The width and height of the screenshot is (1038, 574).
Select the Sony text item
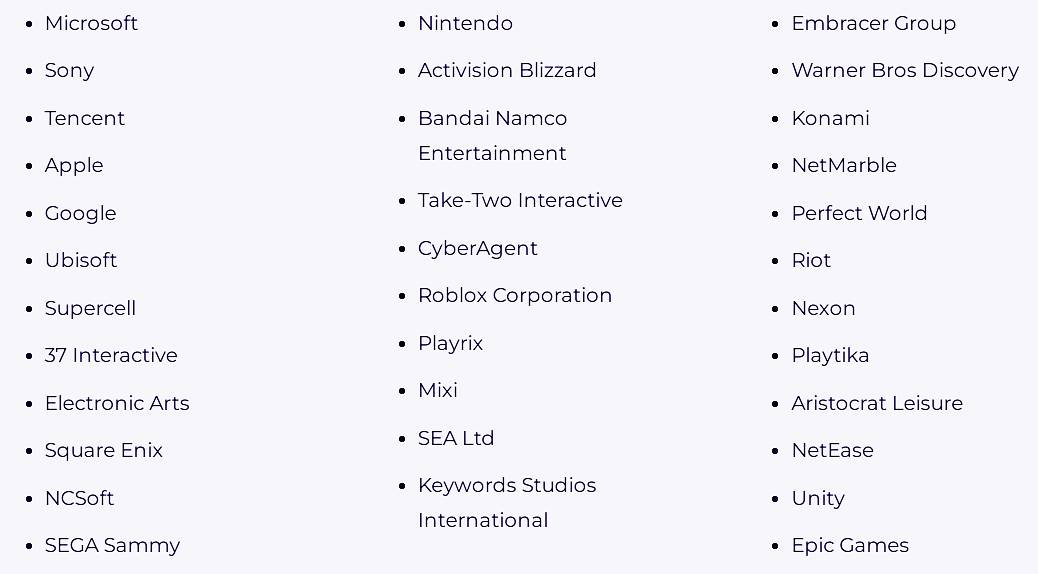click(x=70, y=71)
